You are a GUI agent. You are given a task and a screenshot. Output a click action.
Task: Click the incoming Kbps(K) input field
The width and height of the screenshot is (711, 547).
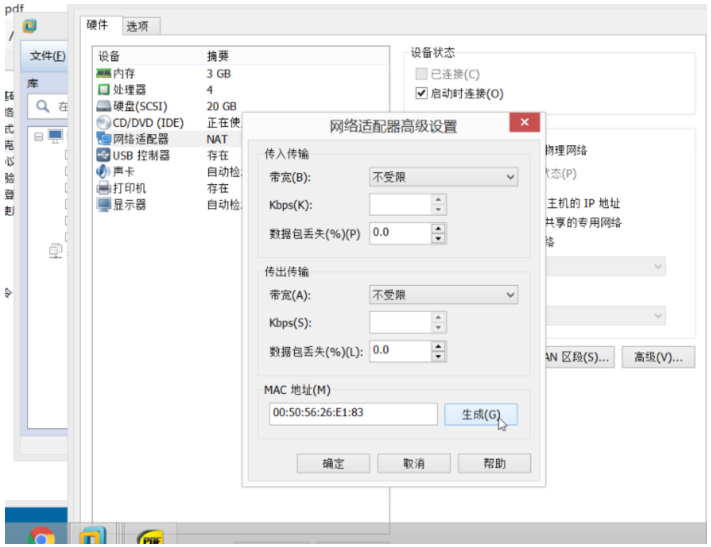(x=400, y=205)
